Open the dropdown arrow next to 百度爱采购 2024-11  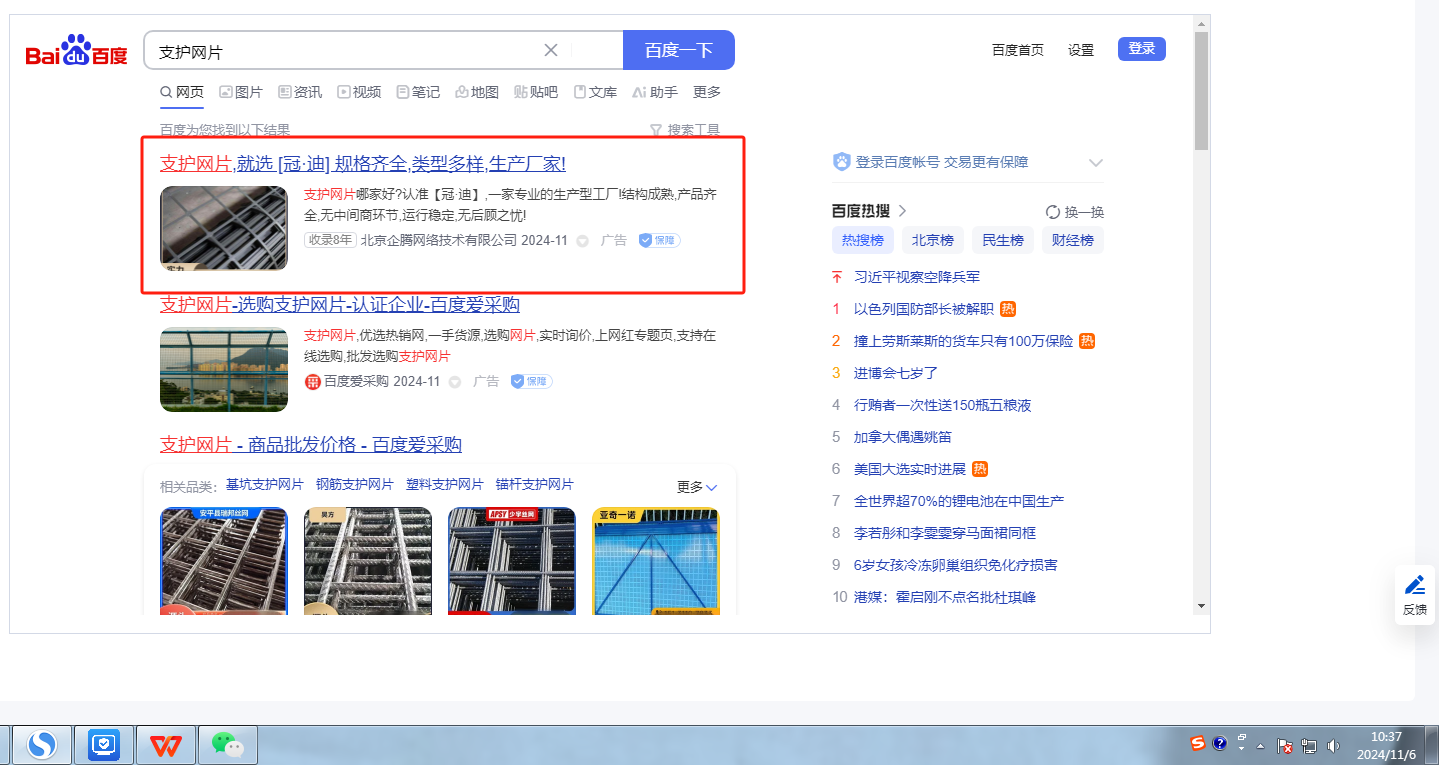[x=455, y=382]
